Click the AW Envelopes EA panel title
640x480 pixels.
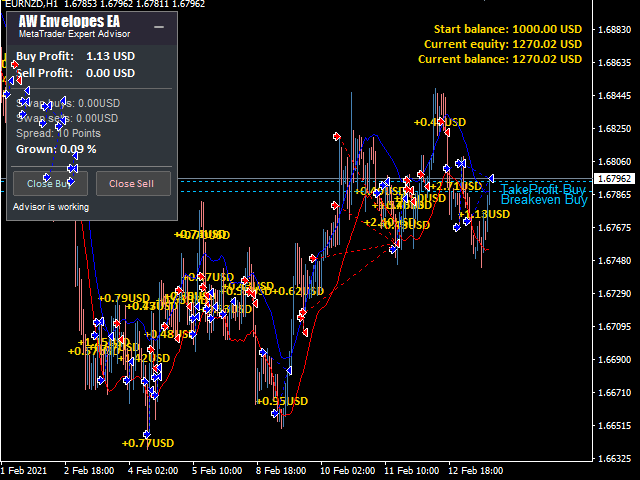[67, 21]
